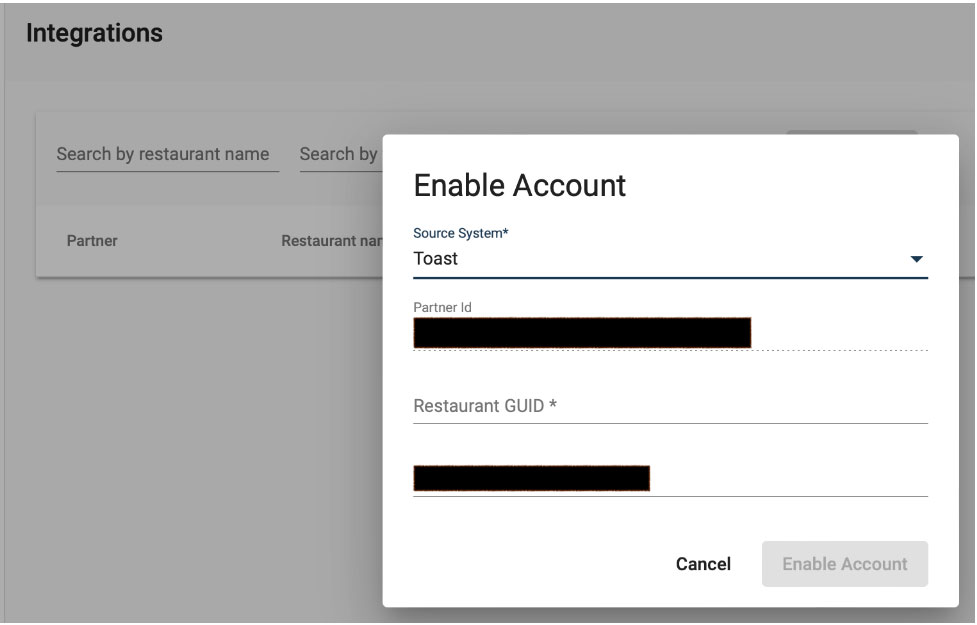Click the Partner column header
Viewport: 977px width, 625px height.
(92, 241)
